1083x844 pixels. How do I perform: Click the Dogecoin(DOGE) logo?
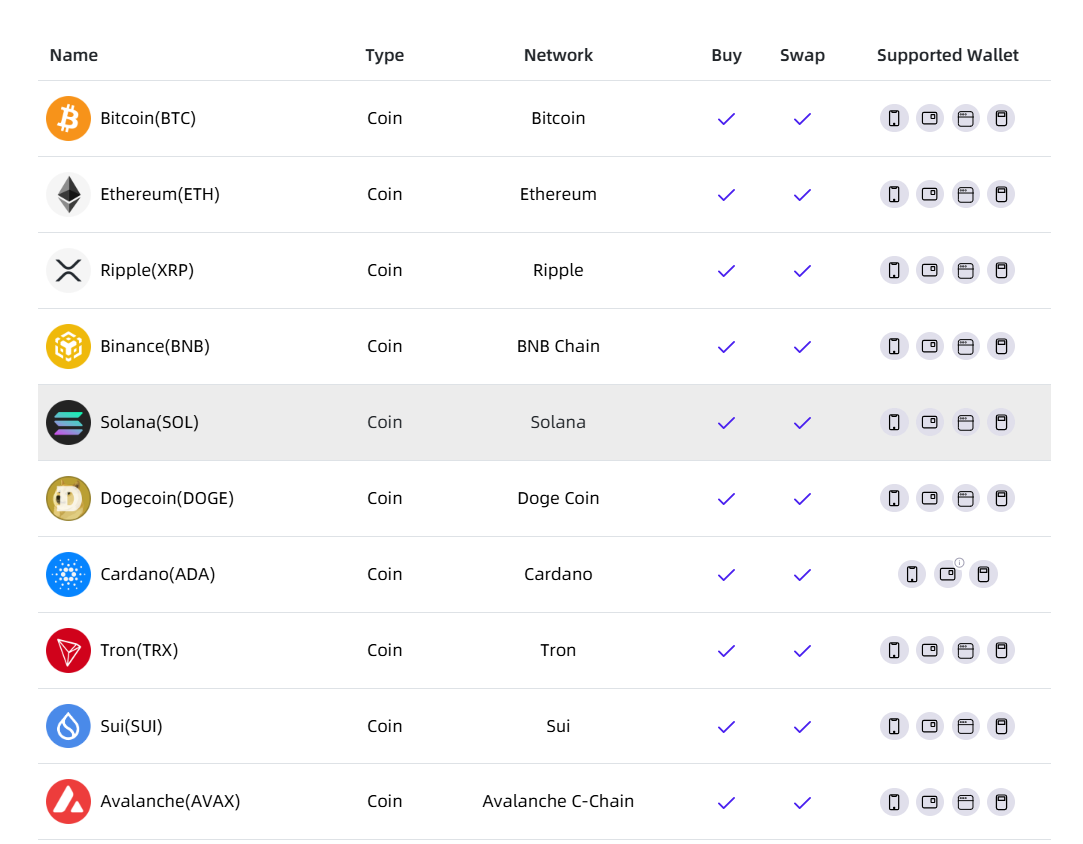pyautogui.click(x=68, y=498)
